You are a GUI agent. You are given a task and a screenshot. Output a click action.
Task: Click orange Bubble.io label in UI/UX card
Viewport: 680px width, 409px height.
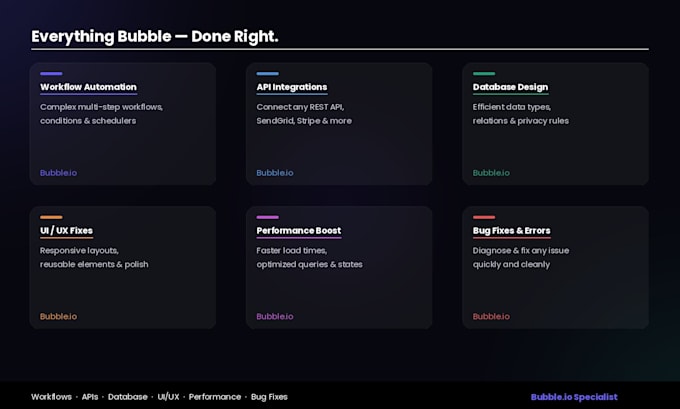(x=59, y=316)
